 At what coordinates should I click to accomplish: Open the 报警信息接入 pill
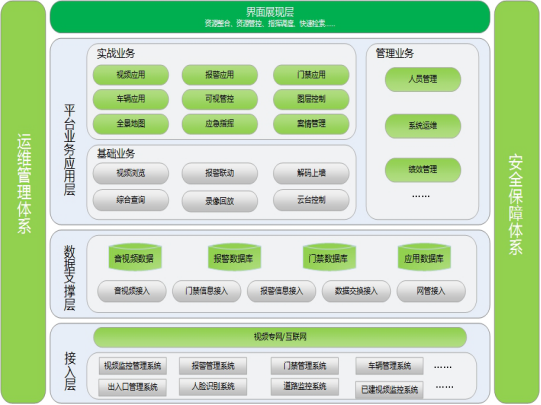pos(282,291)
